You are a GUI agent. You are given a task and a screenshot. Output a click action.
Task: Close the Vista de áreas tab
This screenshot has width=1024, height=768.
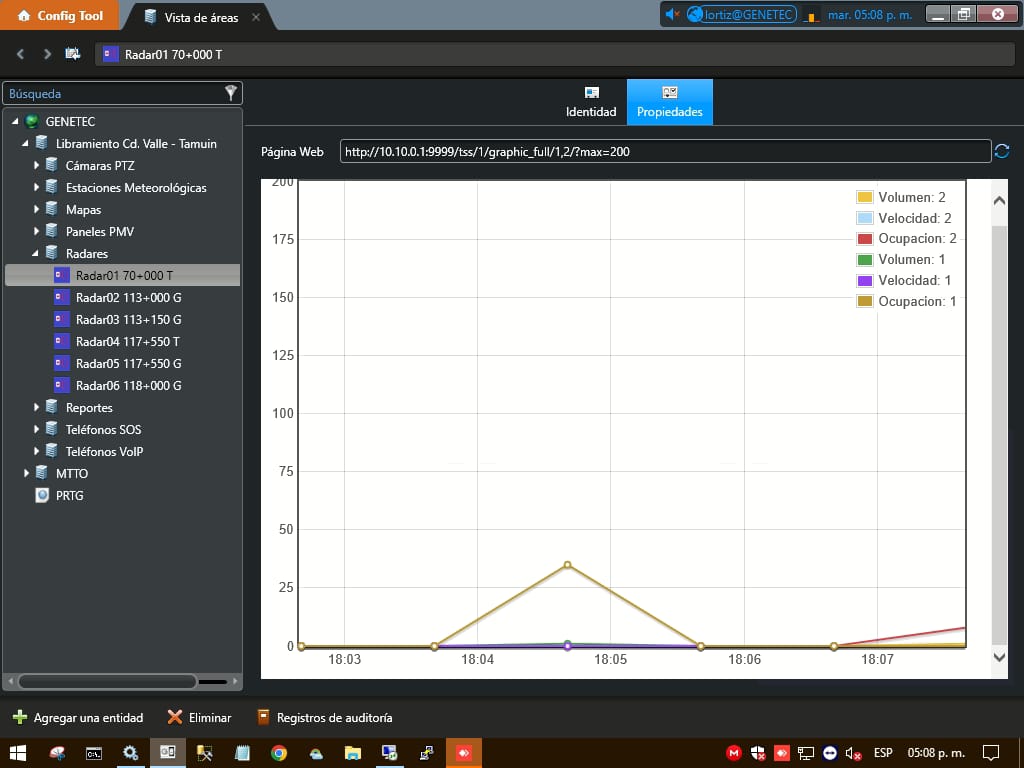[256, 17]
